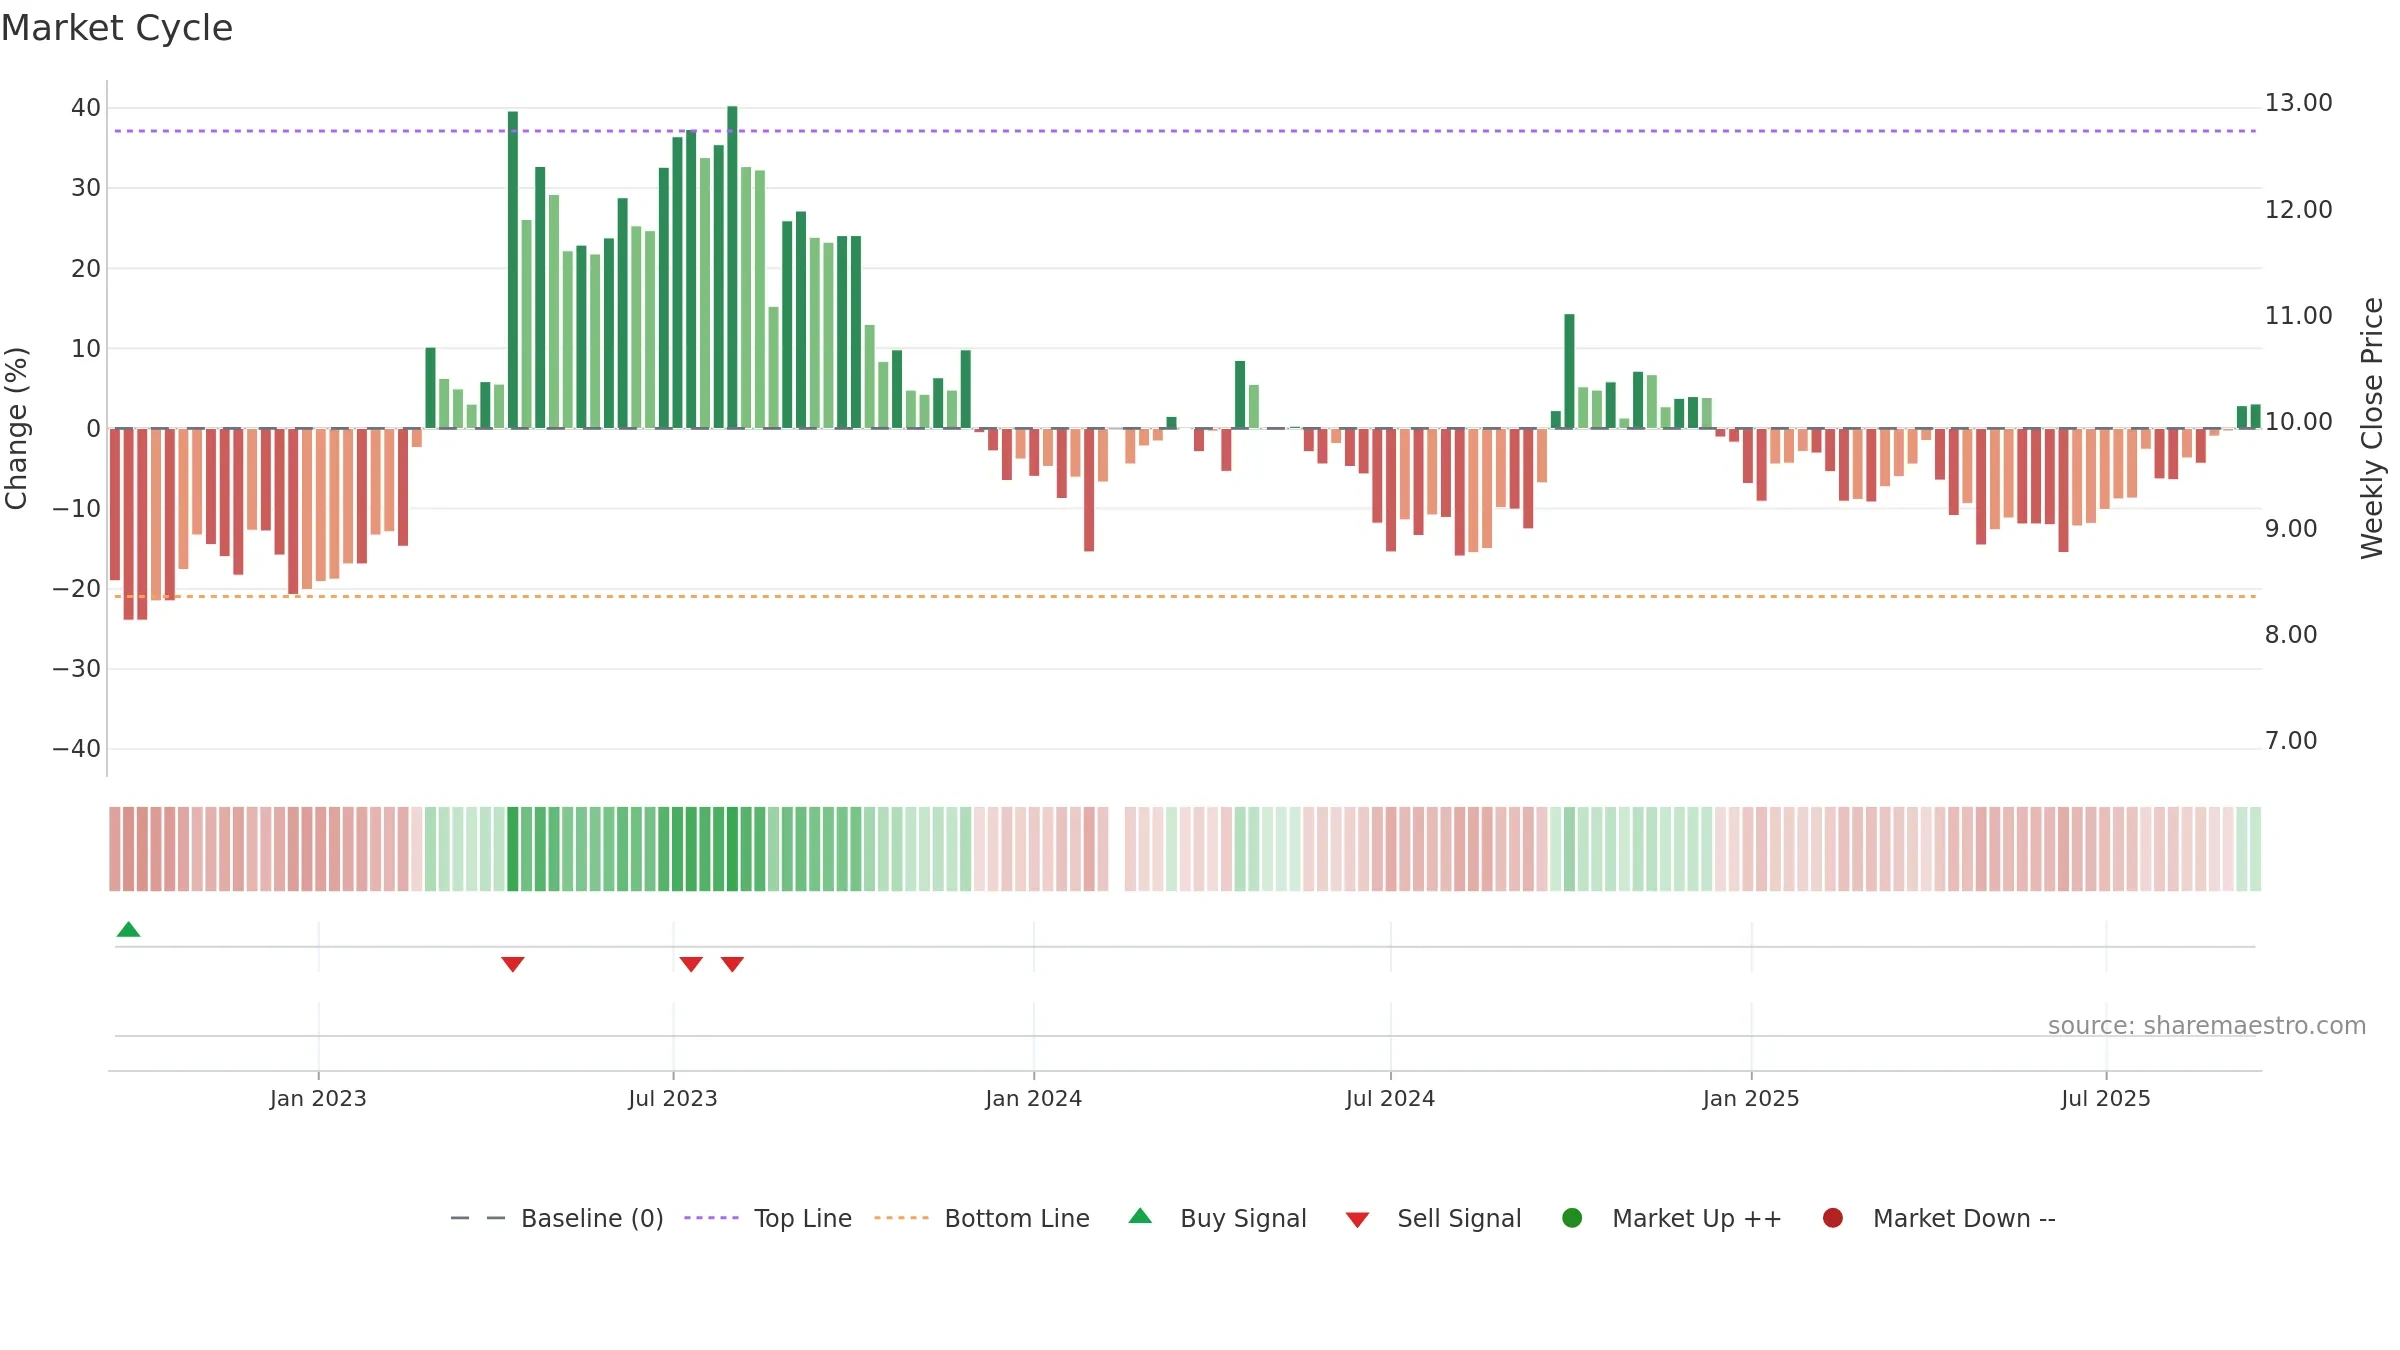Screen dimensions: 2400x1350
Task: Click the Weekly Close Price axis title
Action: (x=2372, y=428)
